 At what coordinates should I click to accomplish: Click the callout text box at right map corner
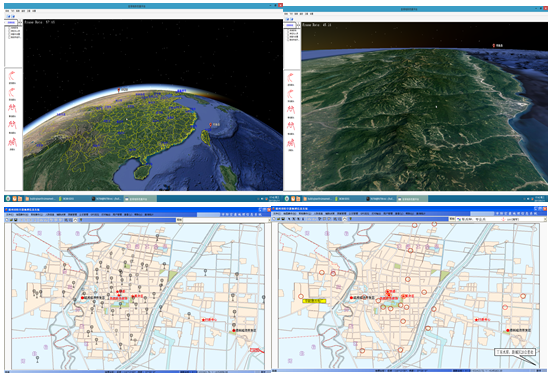pos(514,352)
